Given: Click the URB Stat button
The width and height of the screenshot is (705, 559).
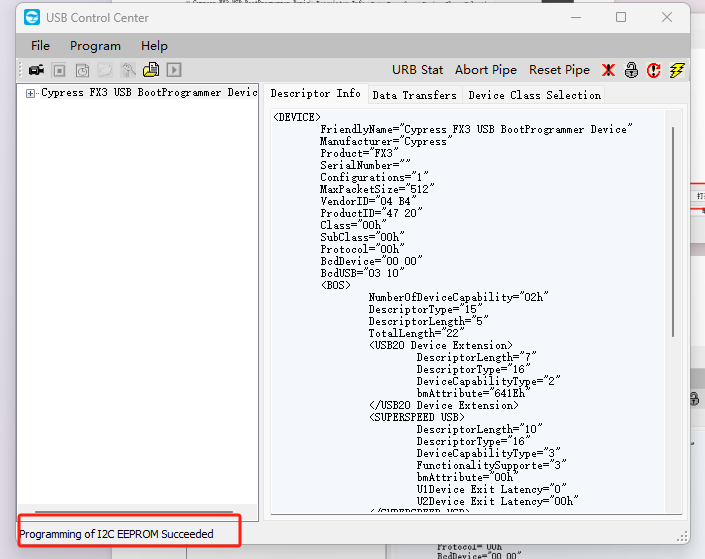Looking at the screenshot, I should [417, 70].
